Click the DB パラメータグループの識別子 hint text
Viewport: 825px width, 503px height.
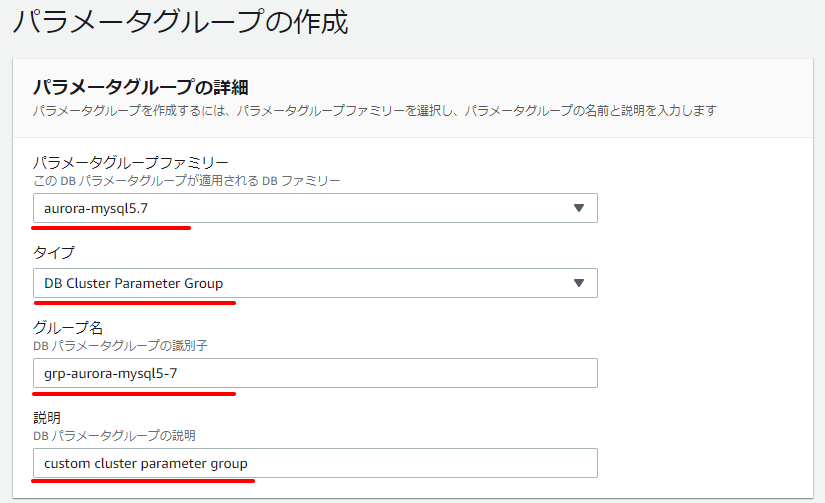tap(120, 346)
